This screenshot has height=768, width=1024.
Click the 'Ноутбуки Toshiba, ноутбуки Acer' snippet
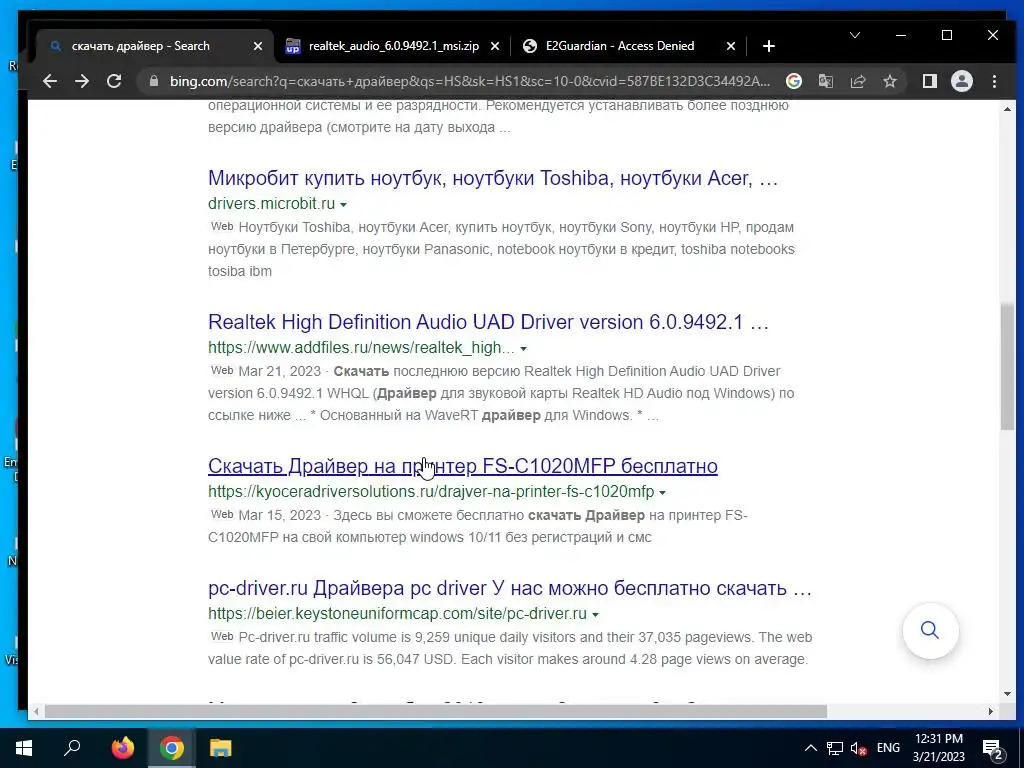[x=502, y=249]
